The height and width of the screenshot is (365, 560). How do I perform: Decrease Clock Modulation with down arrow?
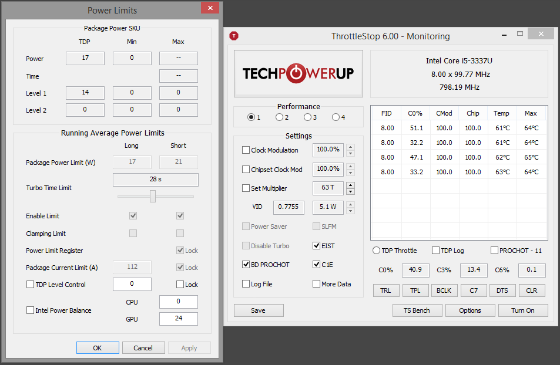pos(351,153)
